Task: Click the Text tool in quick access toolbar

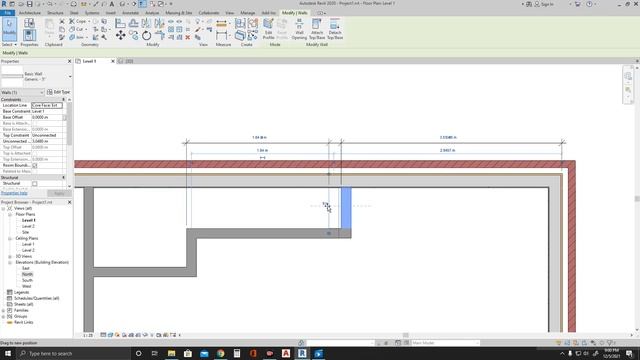Action: coord(112,4)
